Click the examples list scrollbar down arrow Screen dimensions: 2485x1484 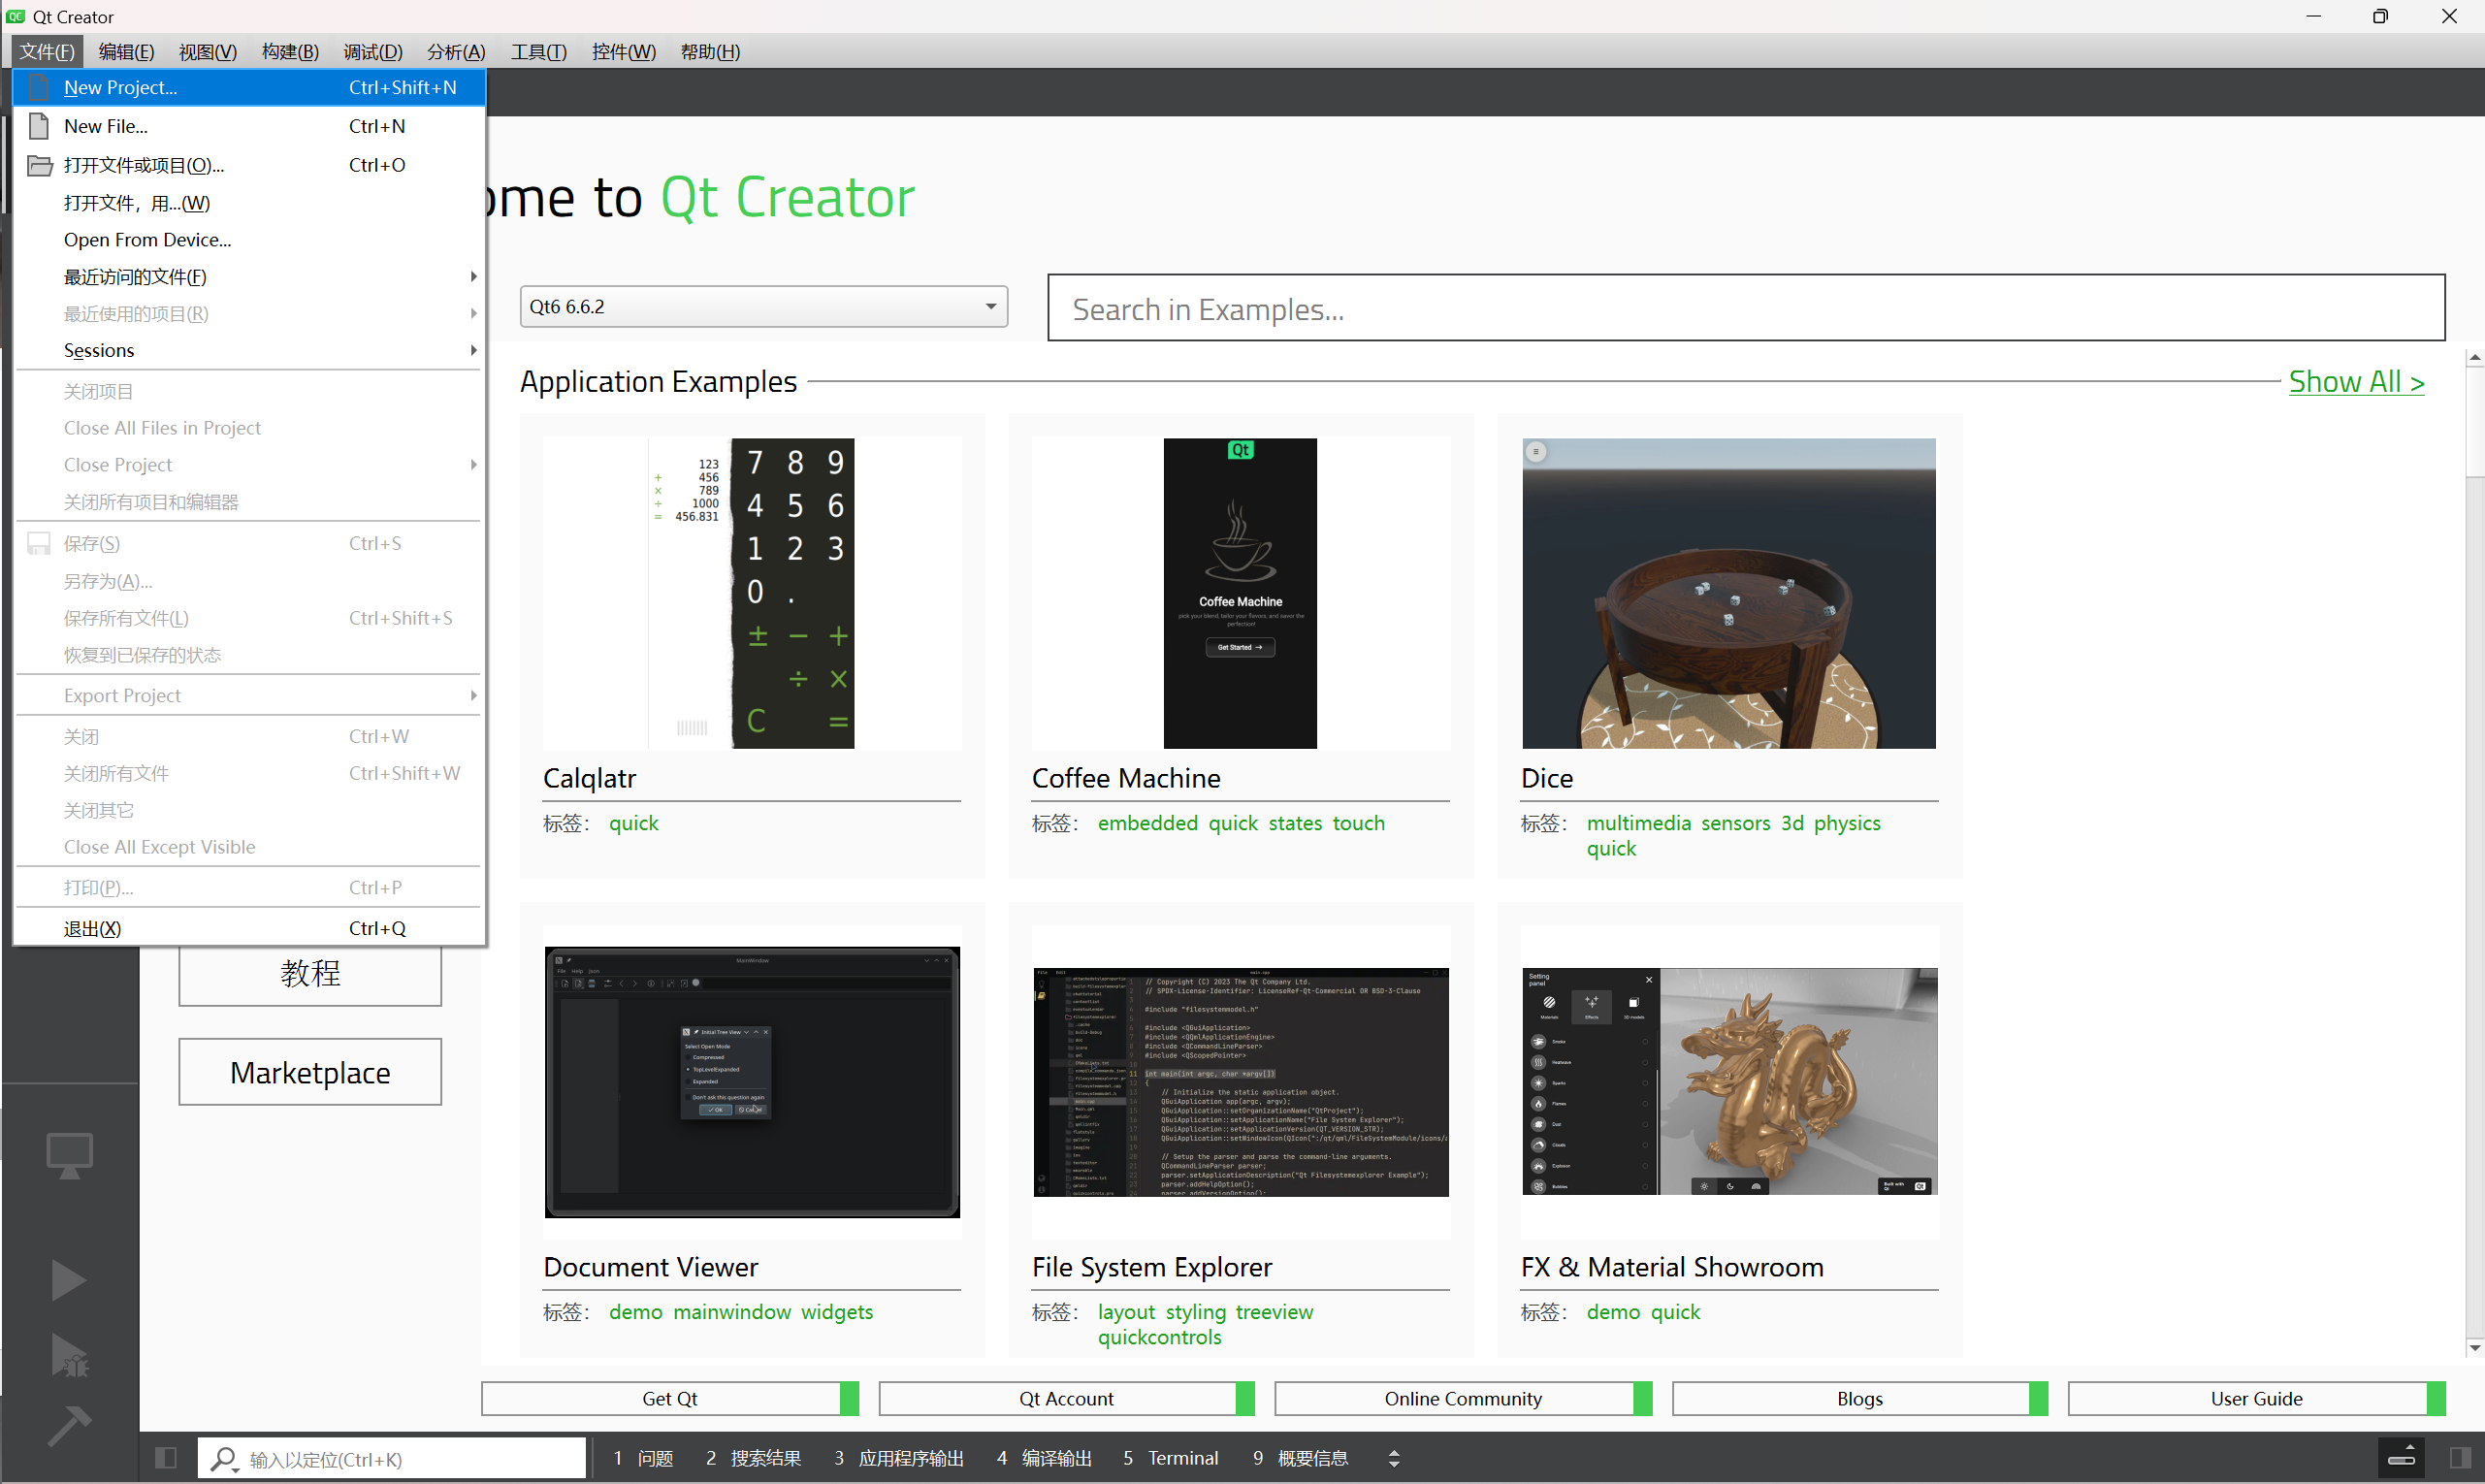click(2474, 1347)
